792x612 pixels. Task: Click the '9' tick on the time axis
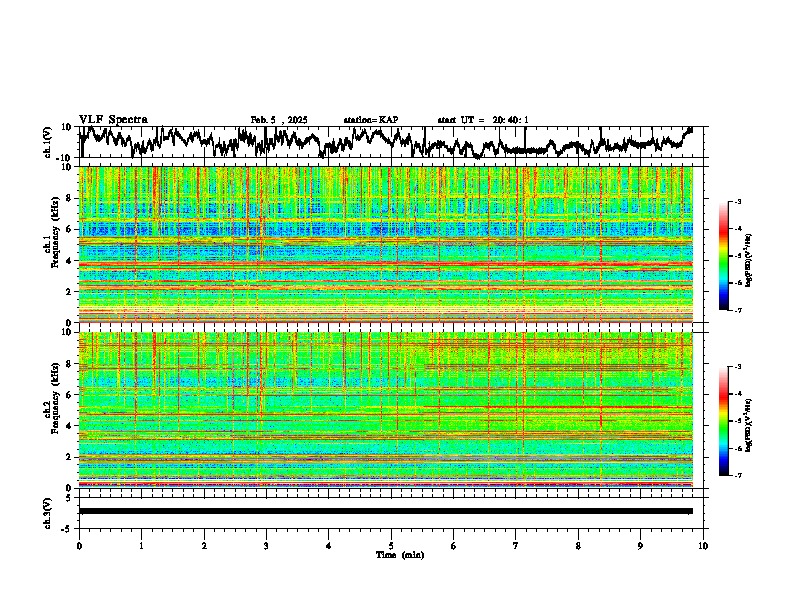coord(640,546)
